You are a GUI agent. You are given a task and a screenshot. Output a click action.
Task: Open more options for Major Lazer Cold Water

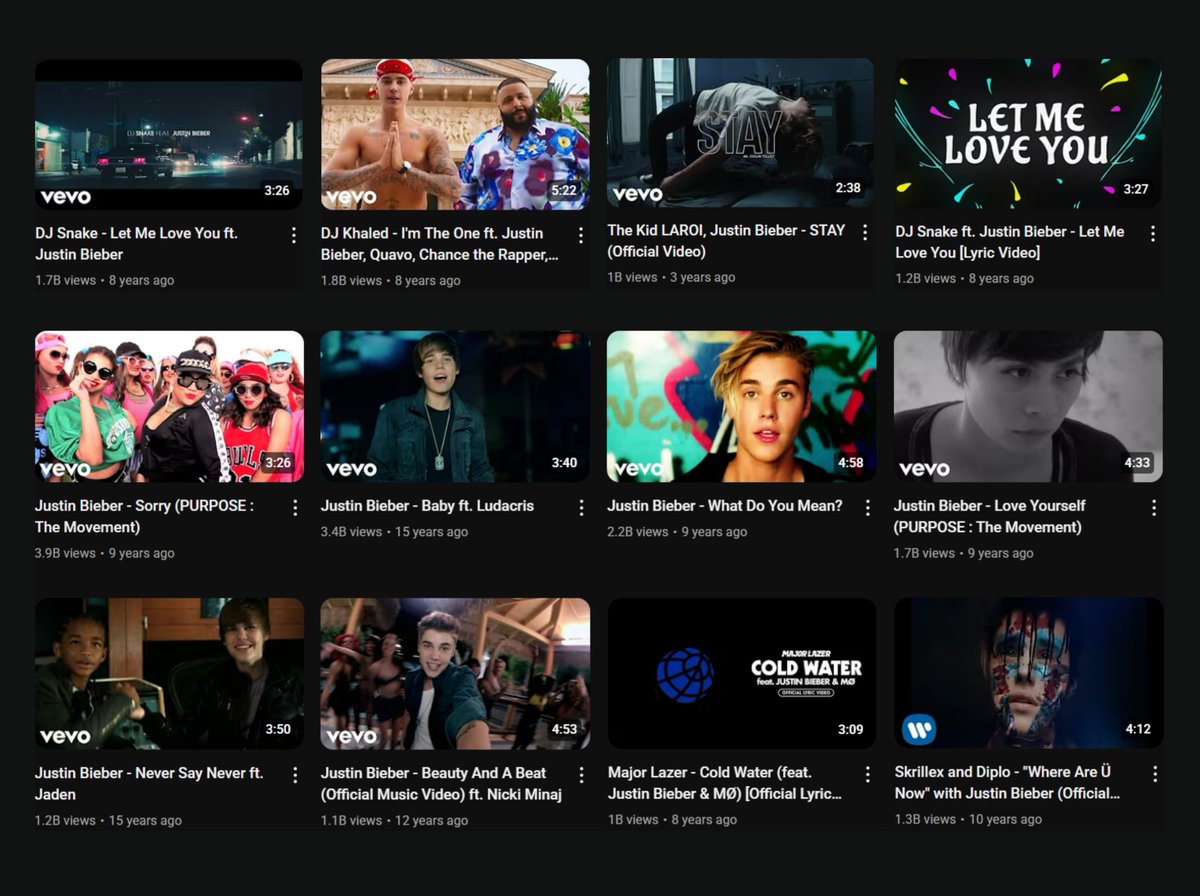[868, 774]
